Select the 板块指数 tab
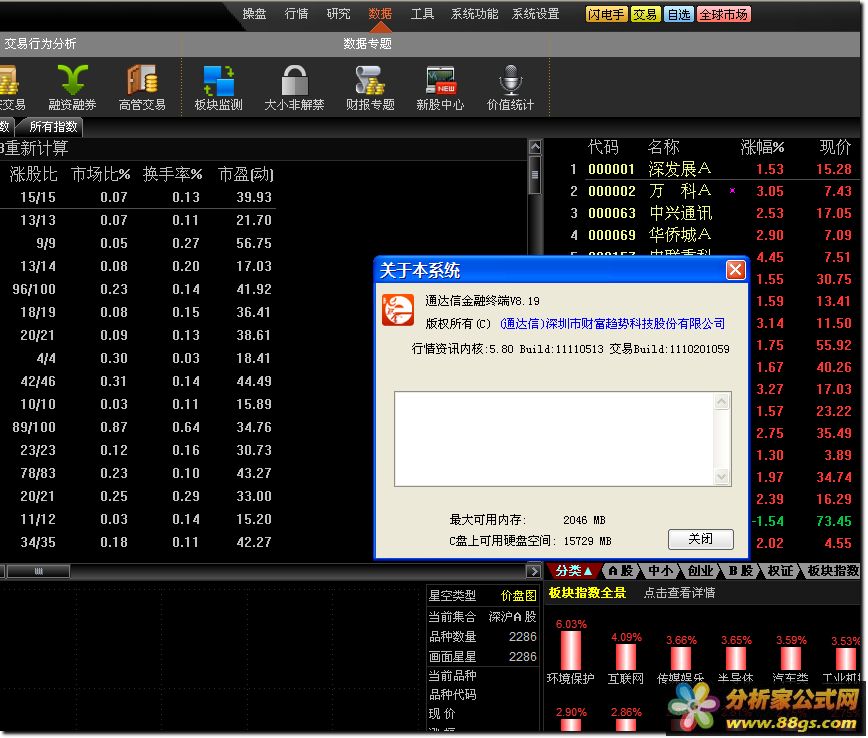868x738 pixels. [833, 571]
